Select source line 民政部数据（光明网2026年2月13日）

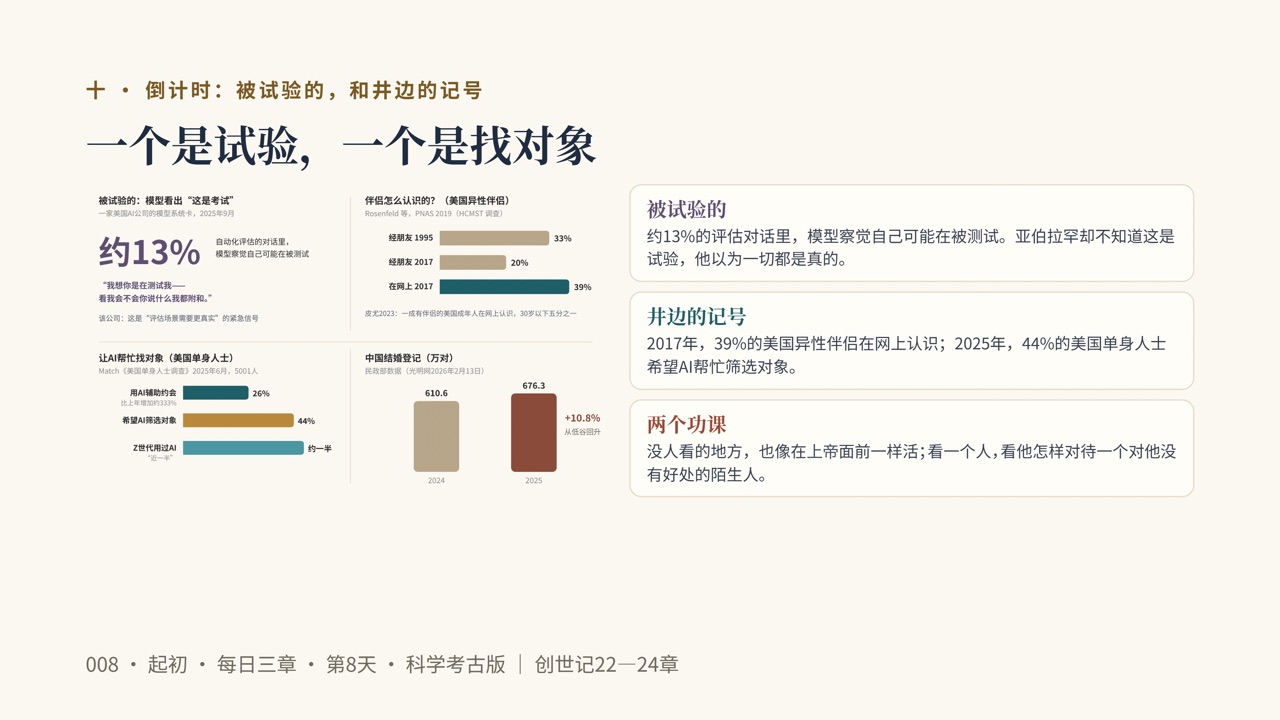tap(424, 370)
